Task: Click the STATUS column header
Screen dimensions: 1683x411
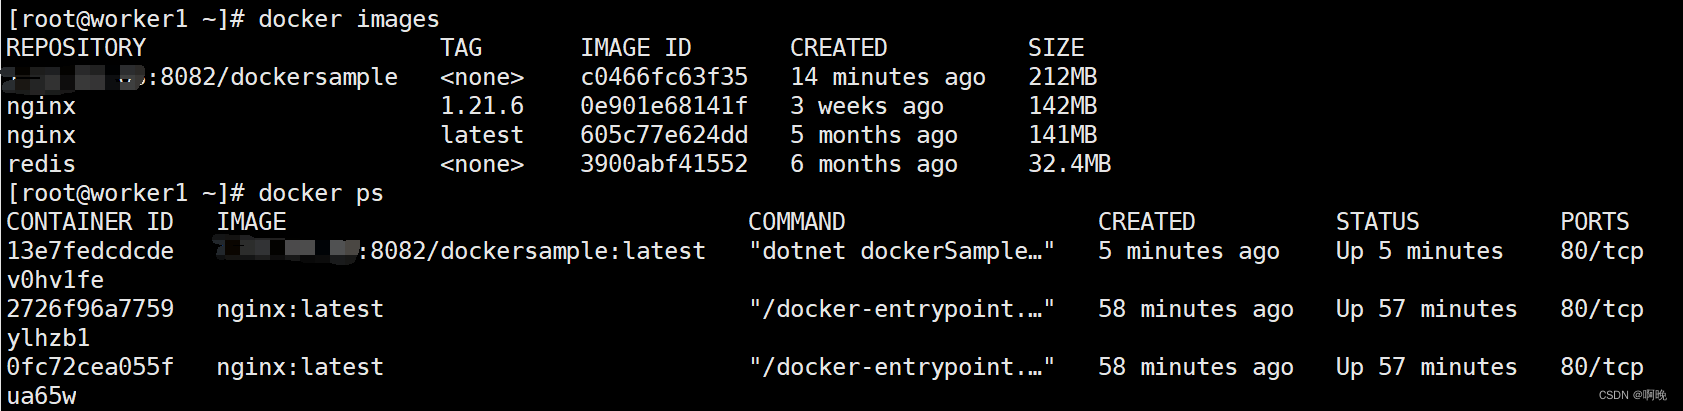Action: pos(1377,222)
